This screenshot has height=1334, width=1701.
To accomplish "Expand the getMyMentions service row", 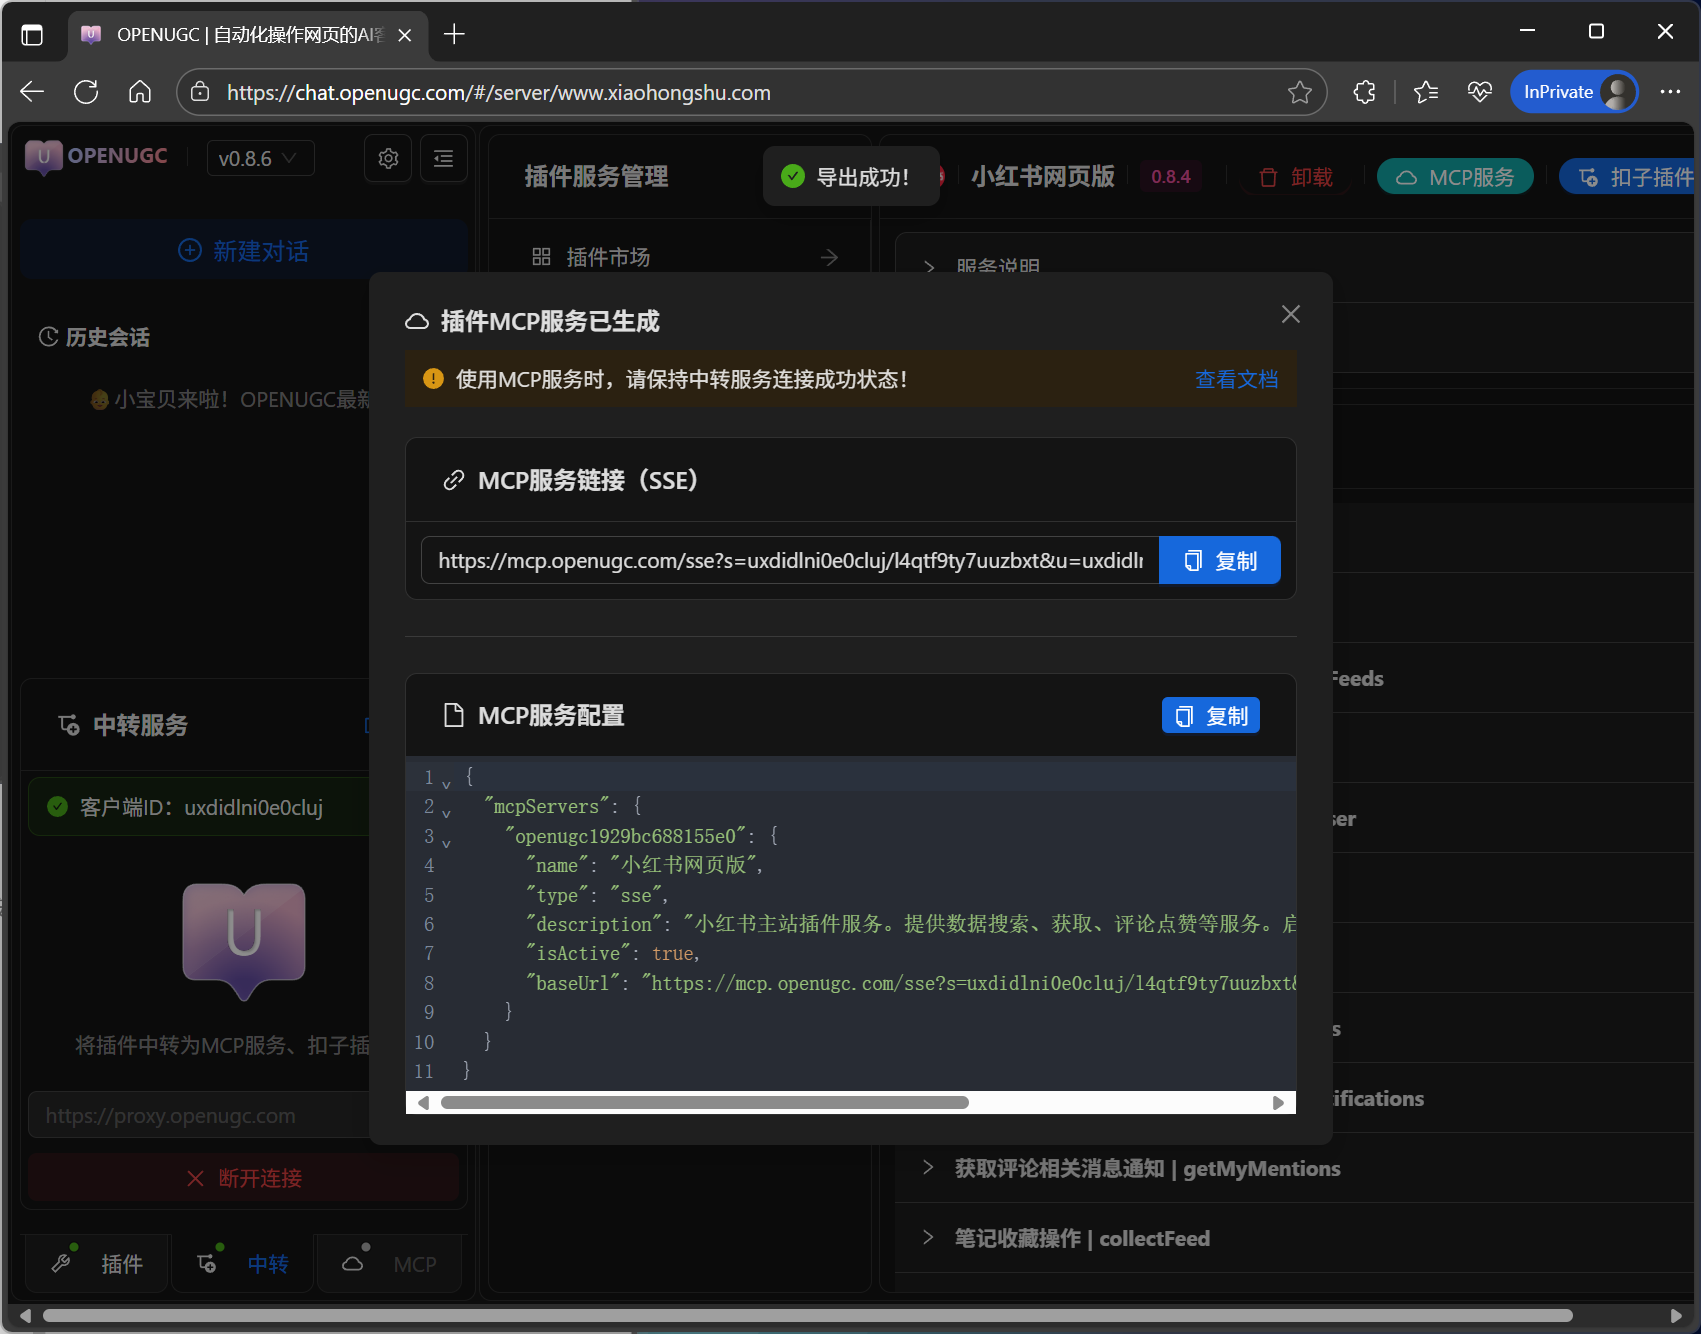I will [x=1295, y=1168].
